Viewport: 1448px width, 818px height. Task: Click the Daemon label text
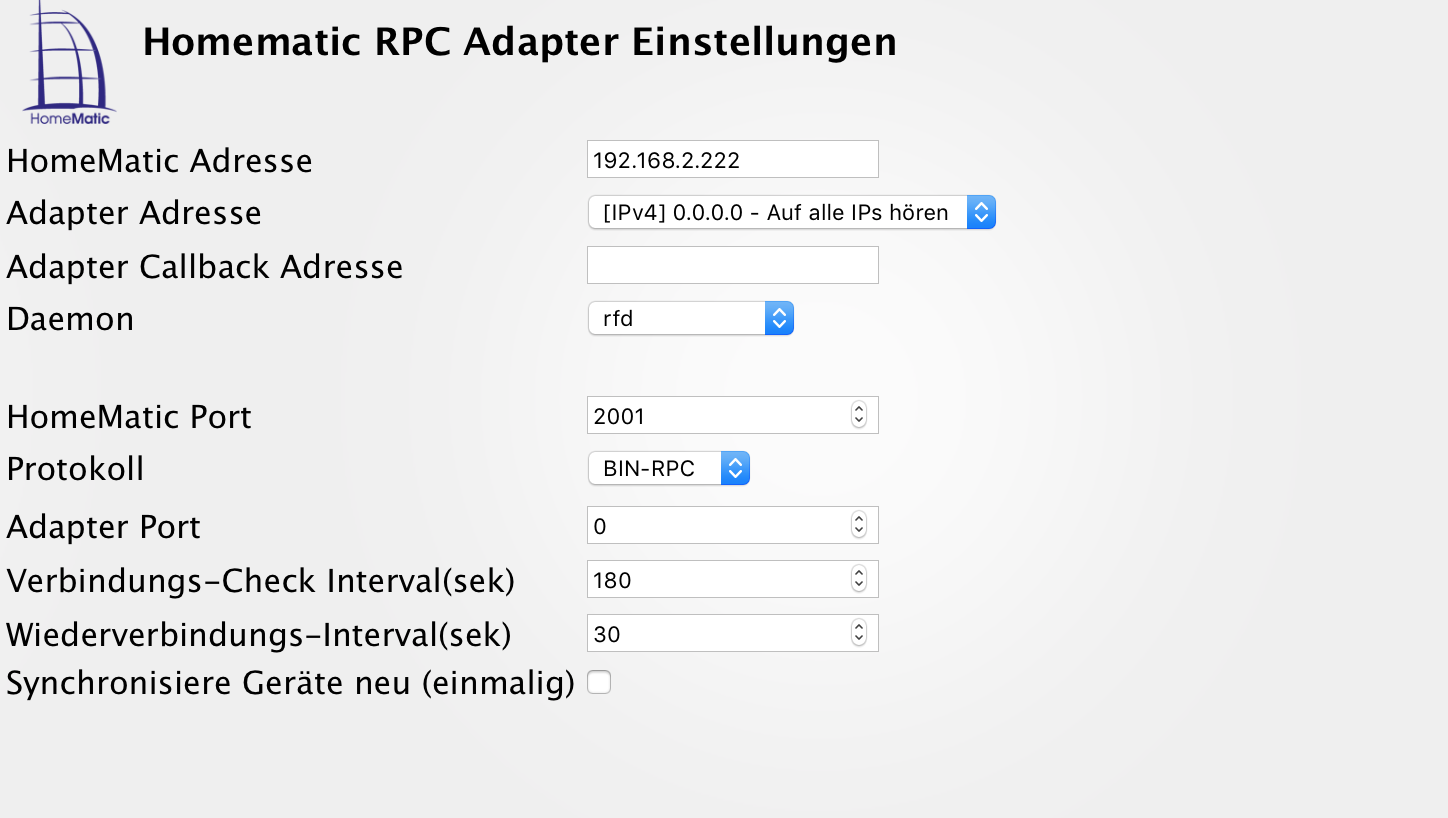70,319
